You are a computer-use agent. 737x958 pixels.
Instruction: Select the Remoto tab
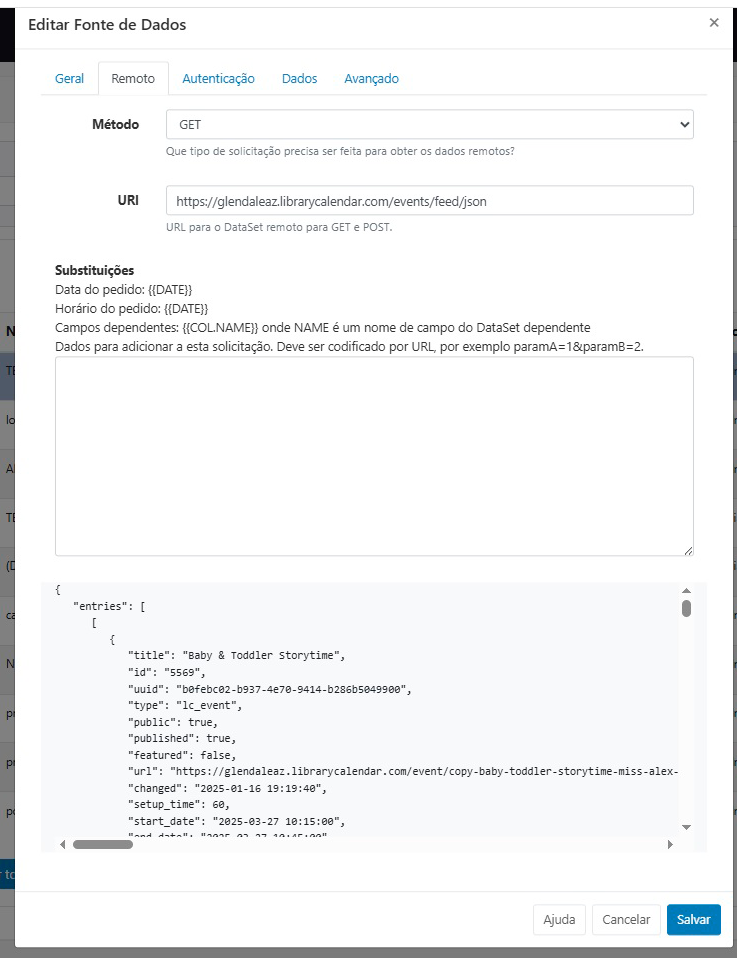click(x=133, y=79)
